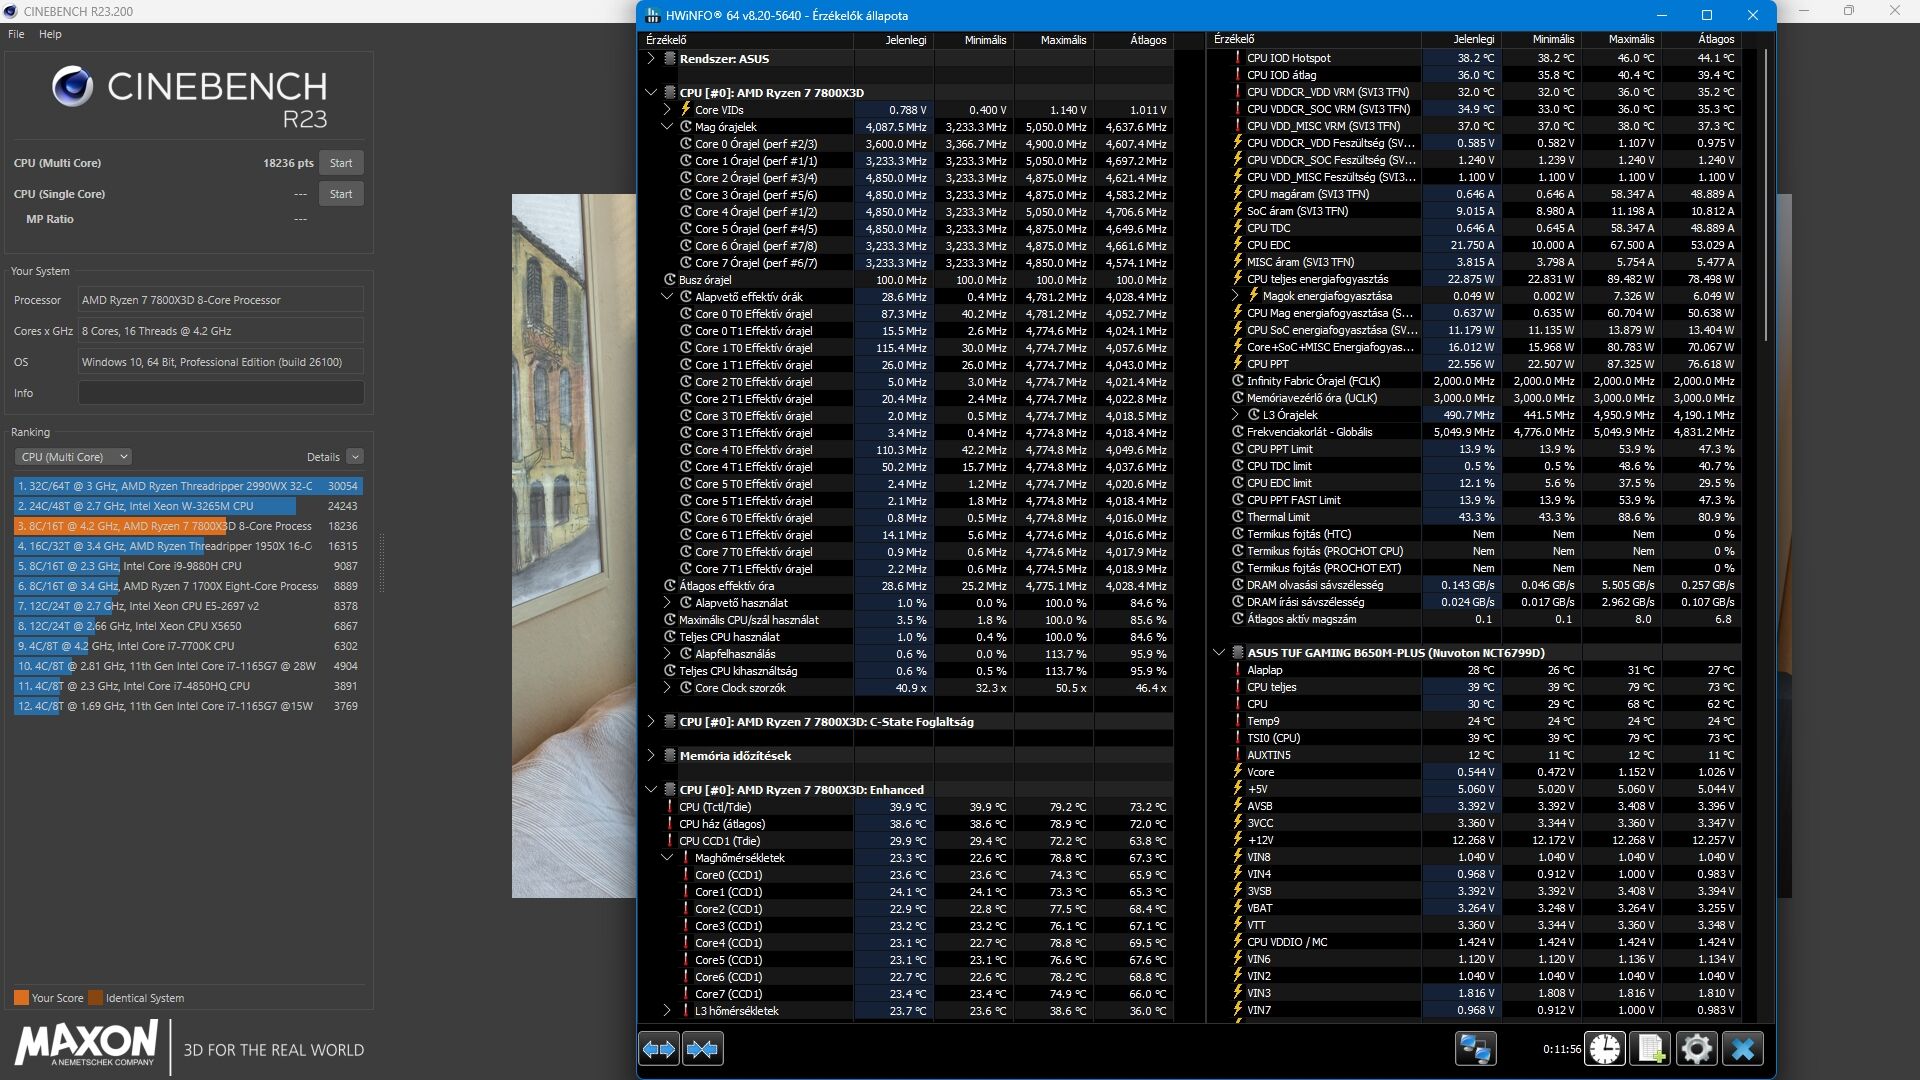The width and height of the screenshot is (1920, 1080).
Task: Select the Busz órajel sensor row
Action: click(x=908, y=280)
